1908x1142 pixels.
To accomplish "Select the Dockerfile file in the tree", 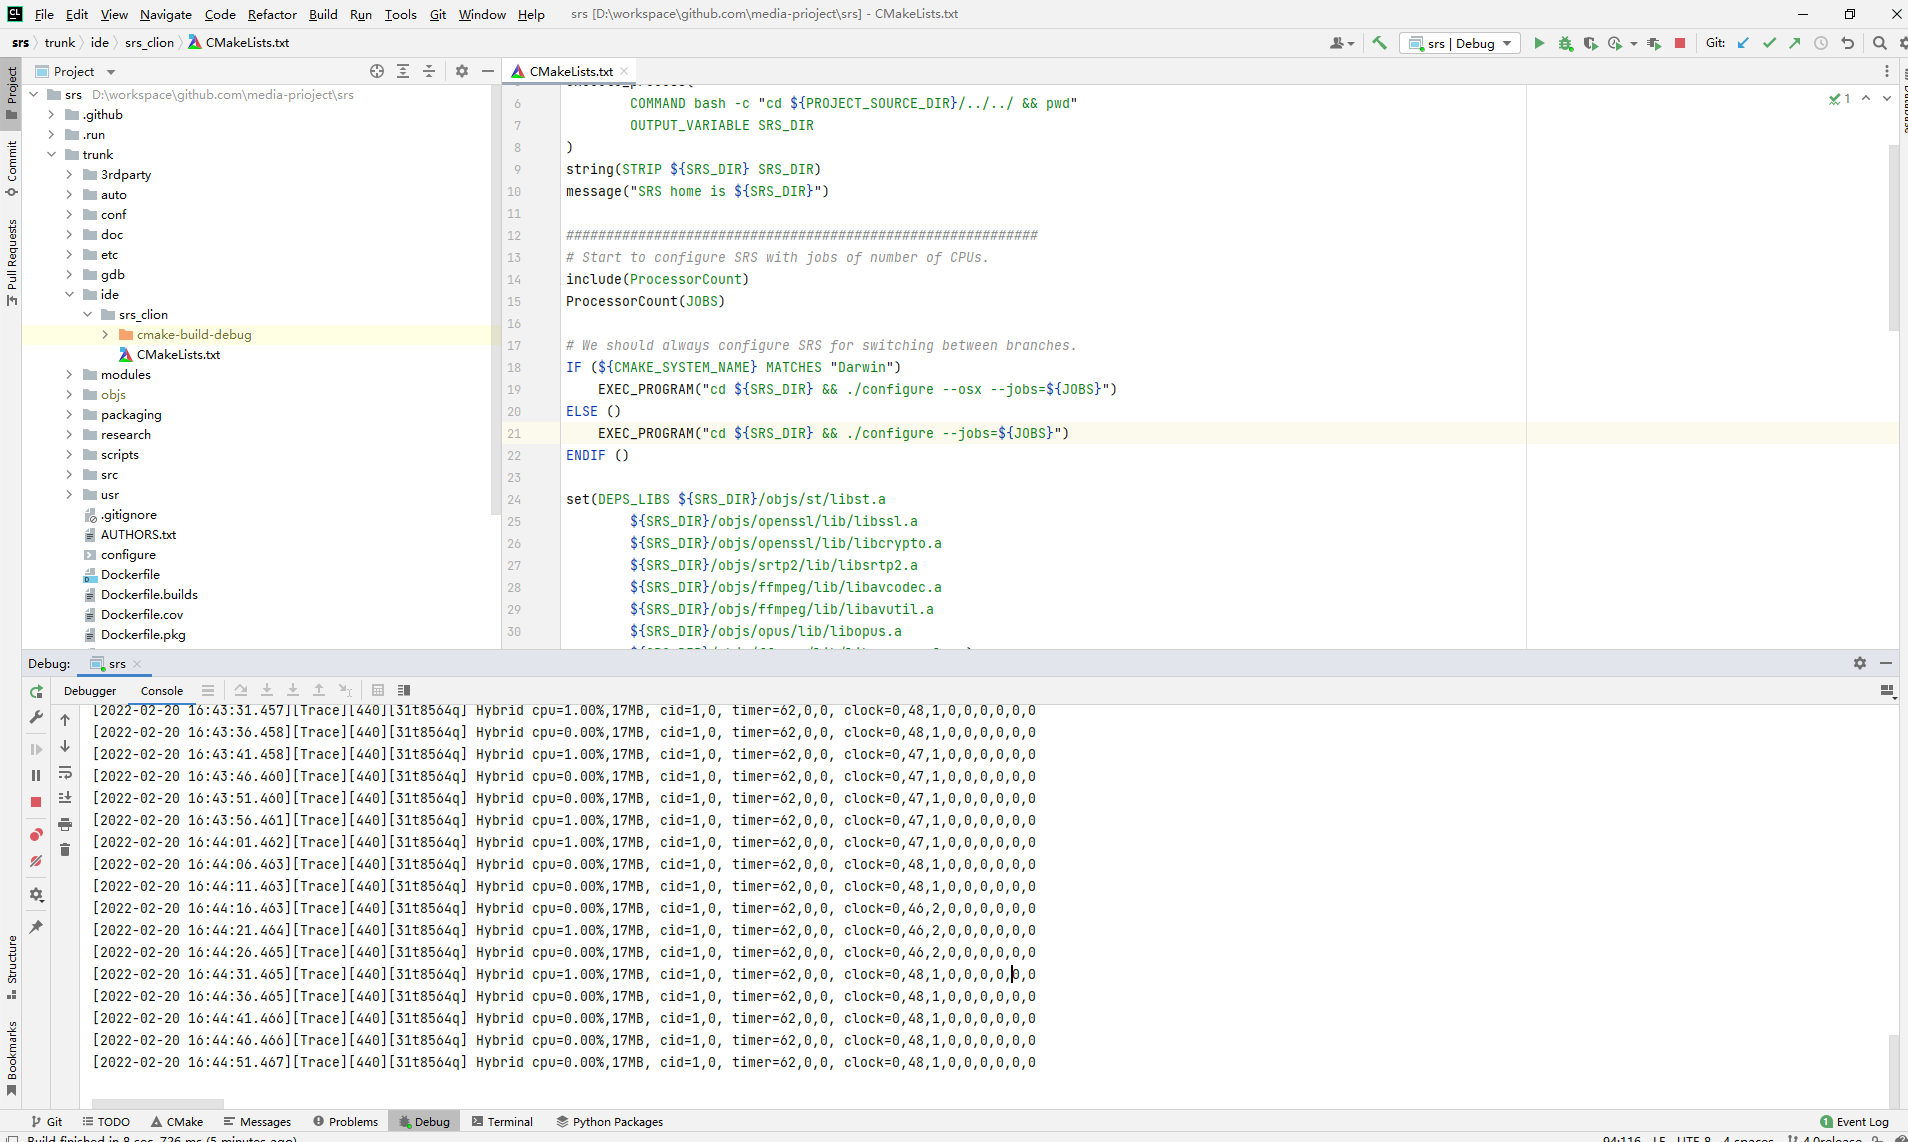I will [x=130, y=575].
